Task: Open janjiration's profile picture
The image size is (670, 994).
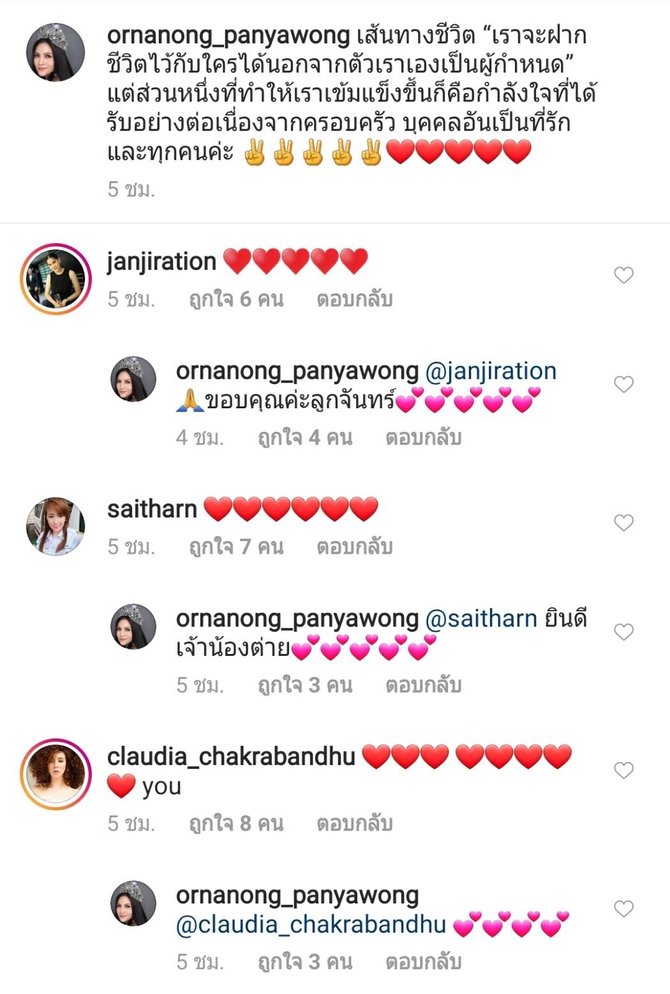Action: point(56,279)
